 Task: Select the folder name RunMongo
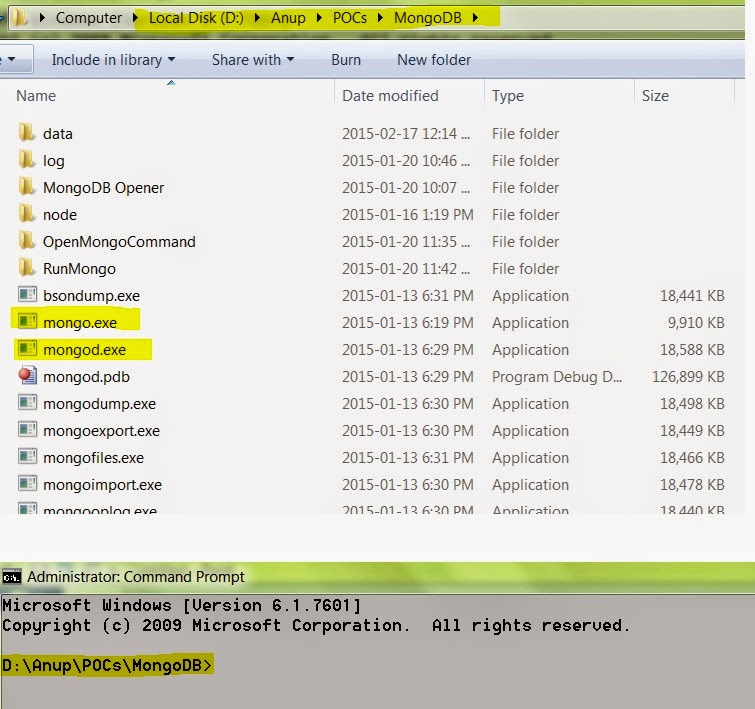[x=79, y=268]
